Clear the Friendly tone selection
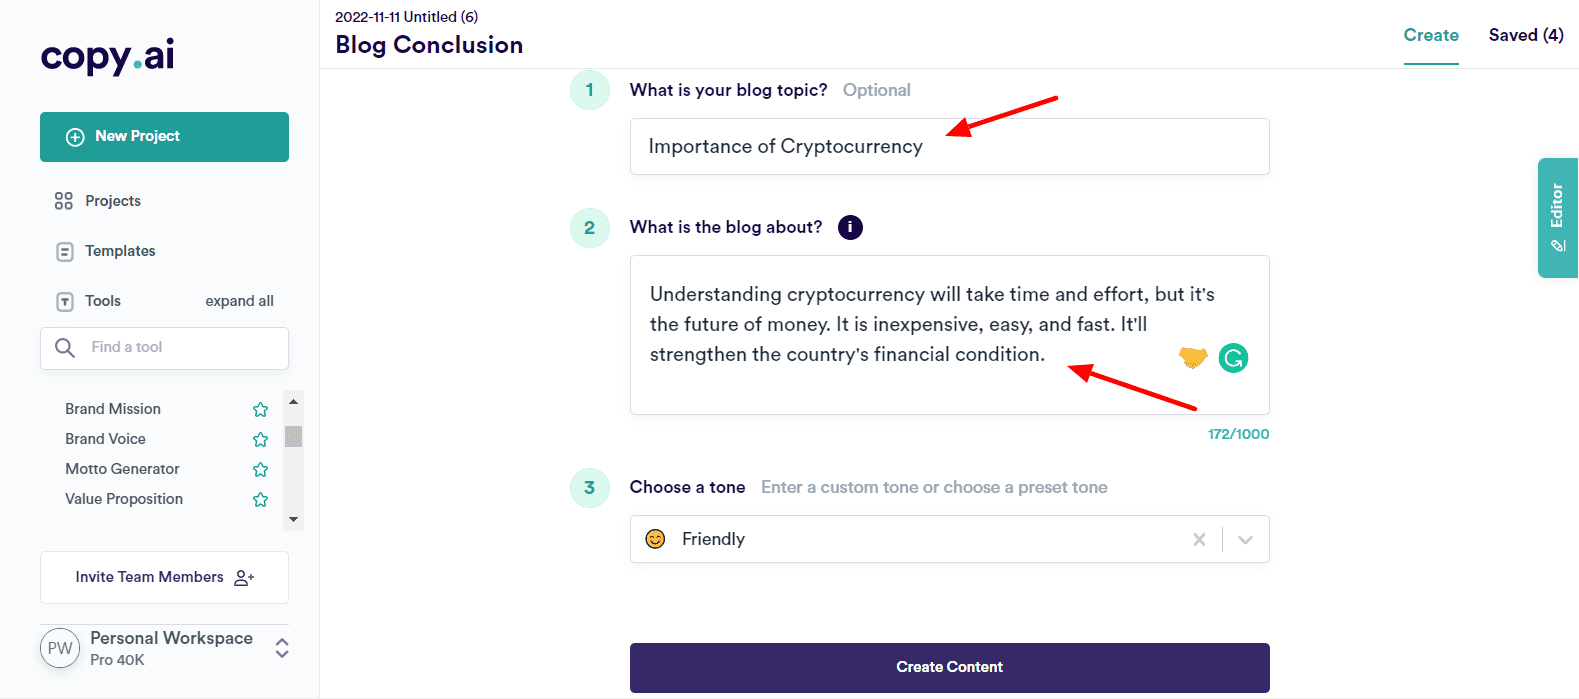This screenshot has height=699, width=1579. tap(1199, 539)
